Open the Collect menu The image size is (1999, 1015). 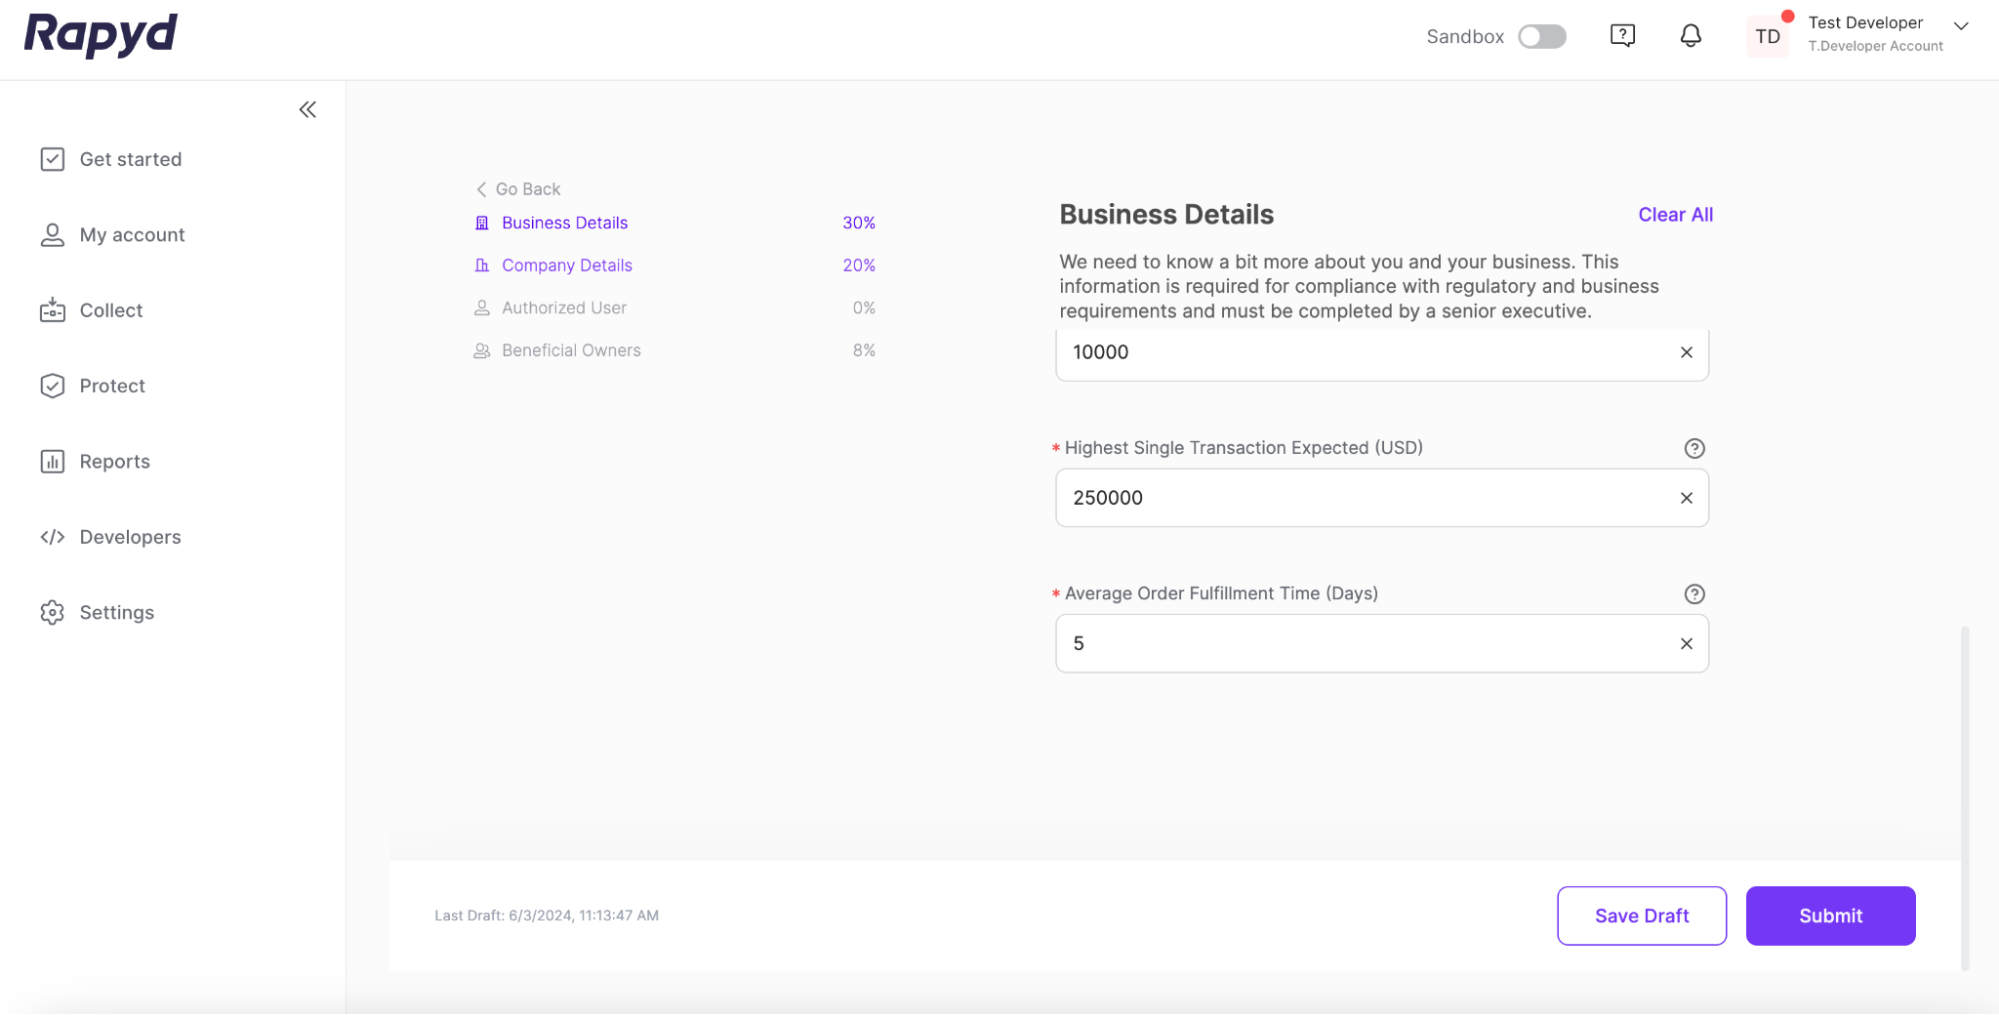(111, 311)
